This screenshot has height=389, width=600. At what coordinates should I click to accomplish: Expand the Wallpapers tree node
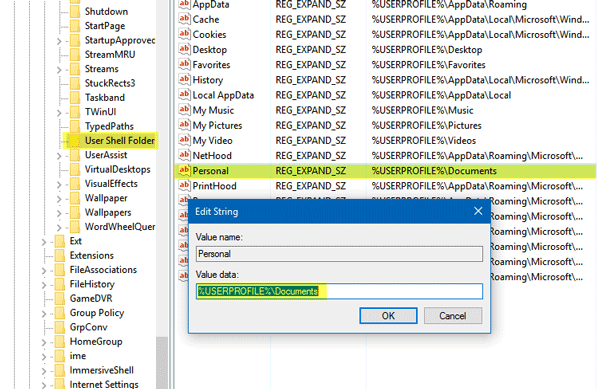(x=59, y=213)
